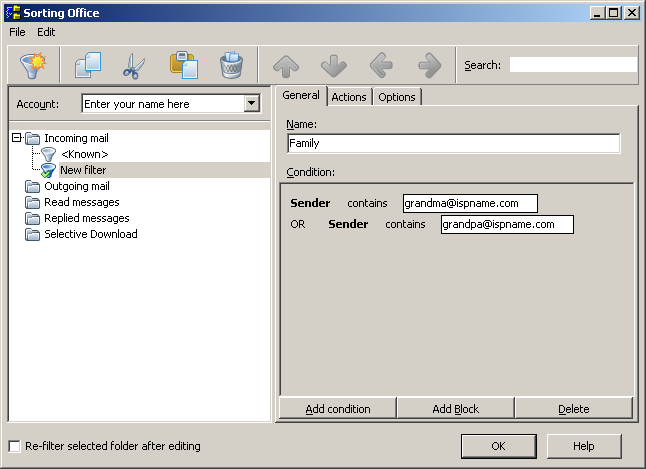Open the File menu

click(x=17, y=32)
